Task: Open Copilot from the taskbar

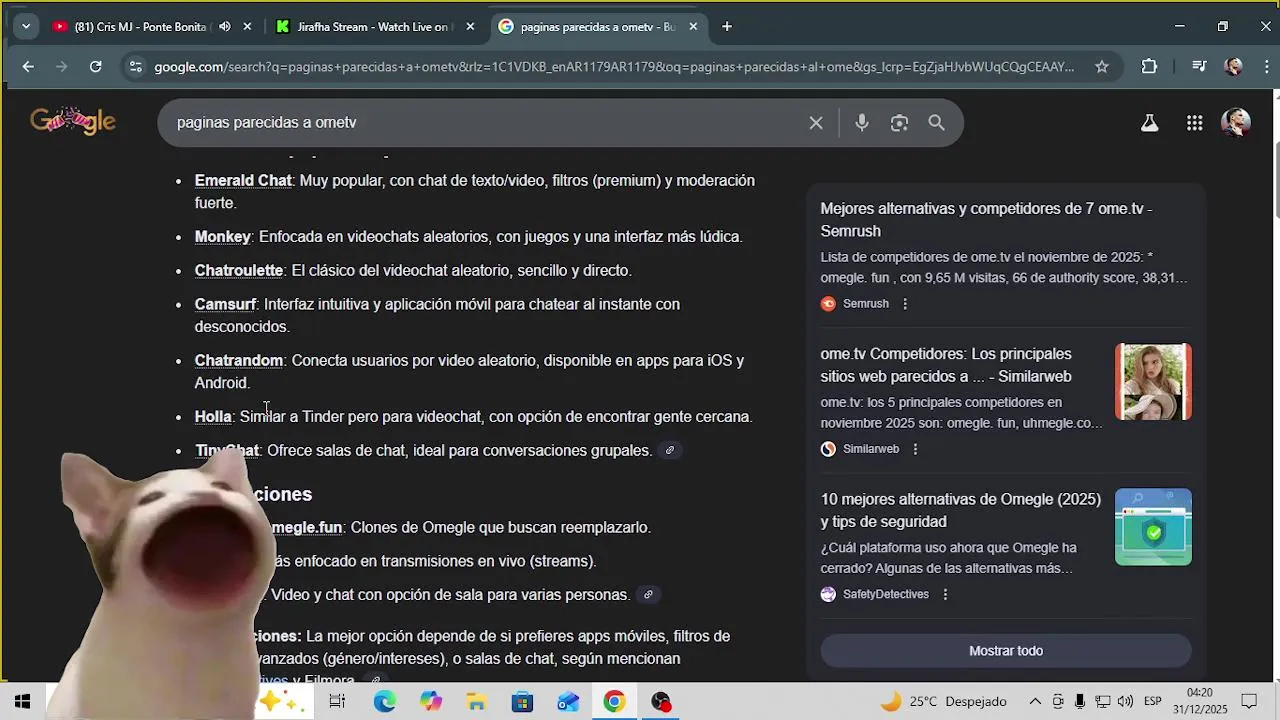Action: [x=431, y=702]
